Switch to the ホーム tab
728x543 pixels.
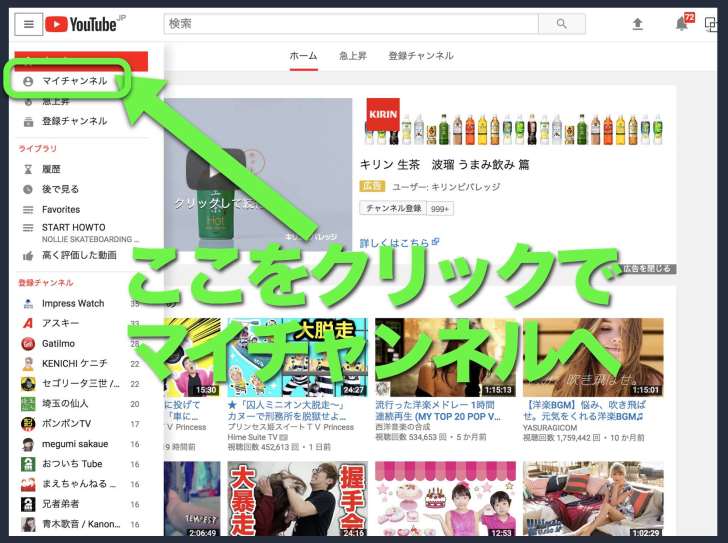pos(303,56)
